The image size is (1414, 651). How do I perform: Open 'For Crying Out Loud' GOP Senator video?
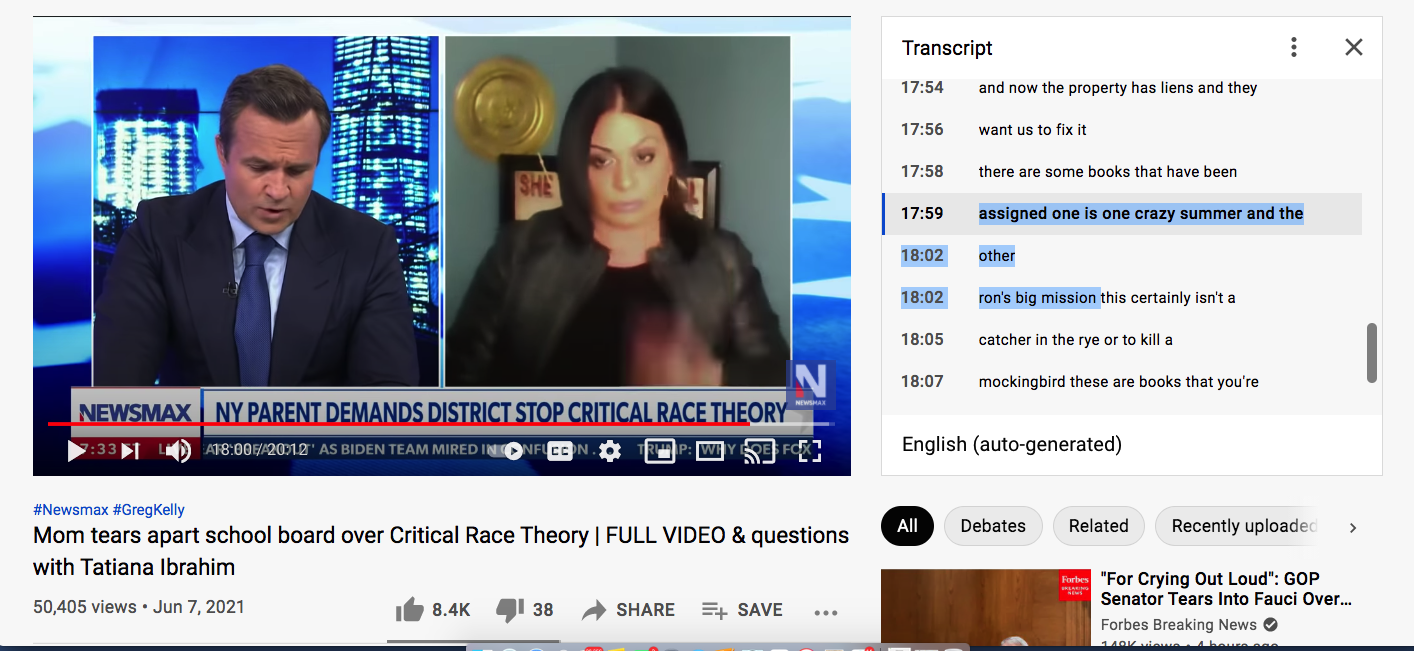pyautogui.click(x=1226, y=589)
